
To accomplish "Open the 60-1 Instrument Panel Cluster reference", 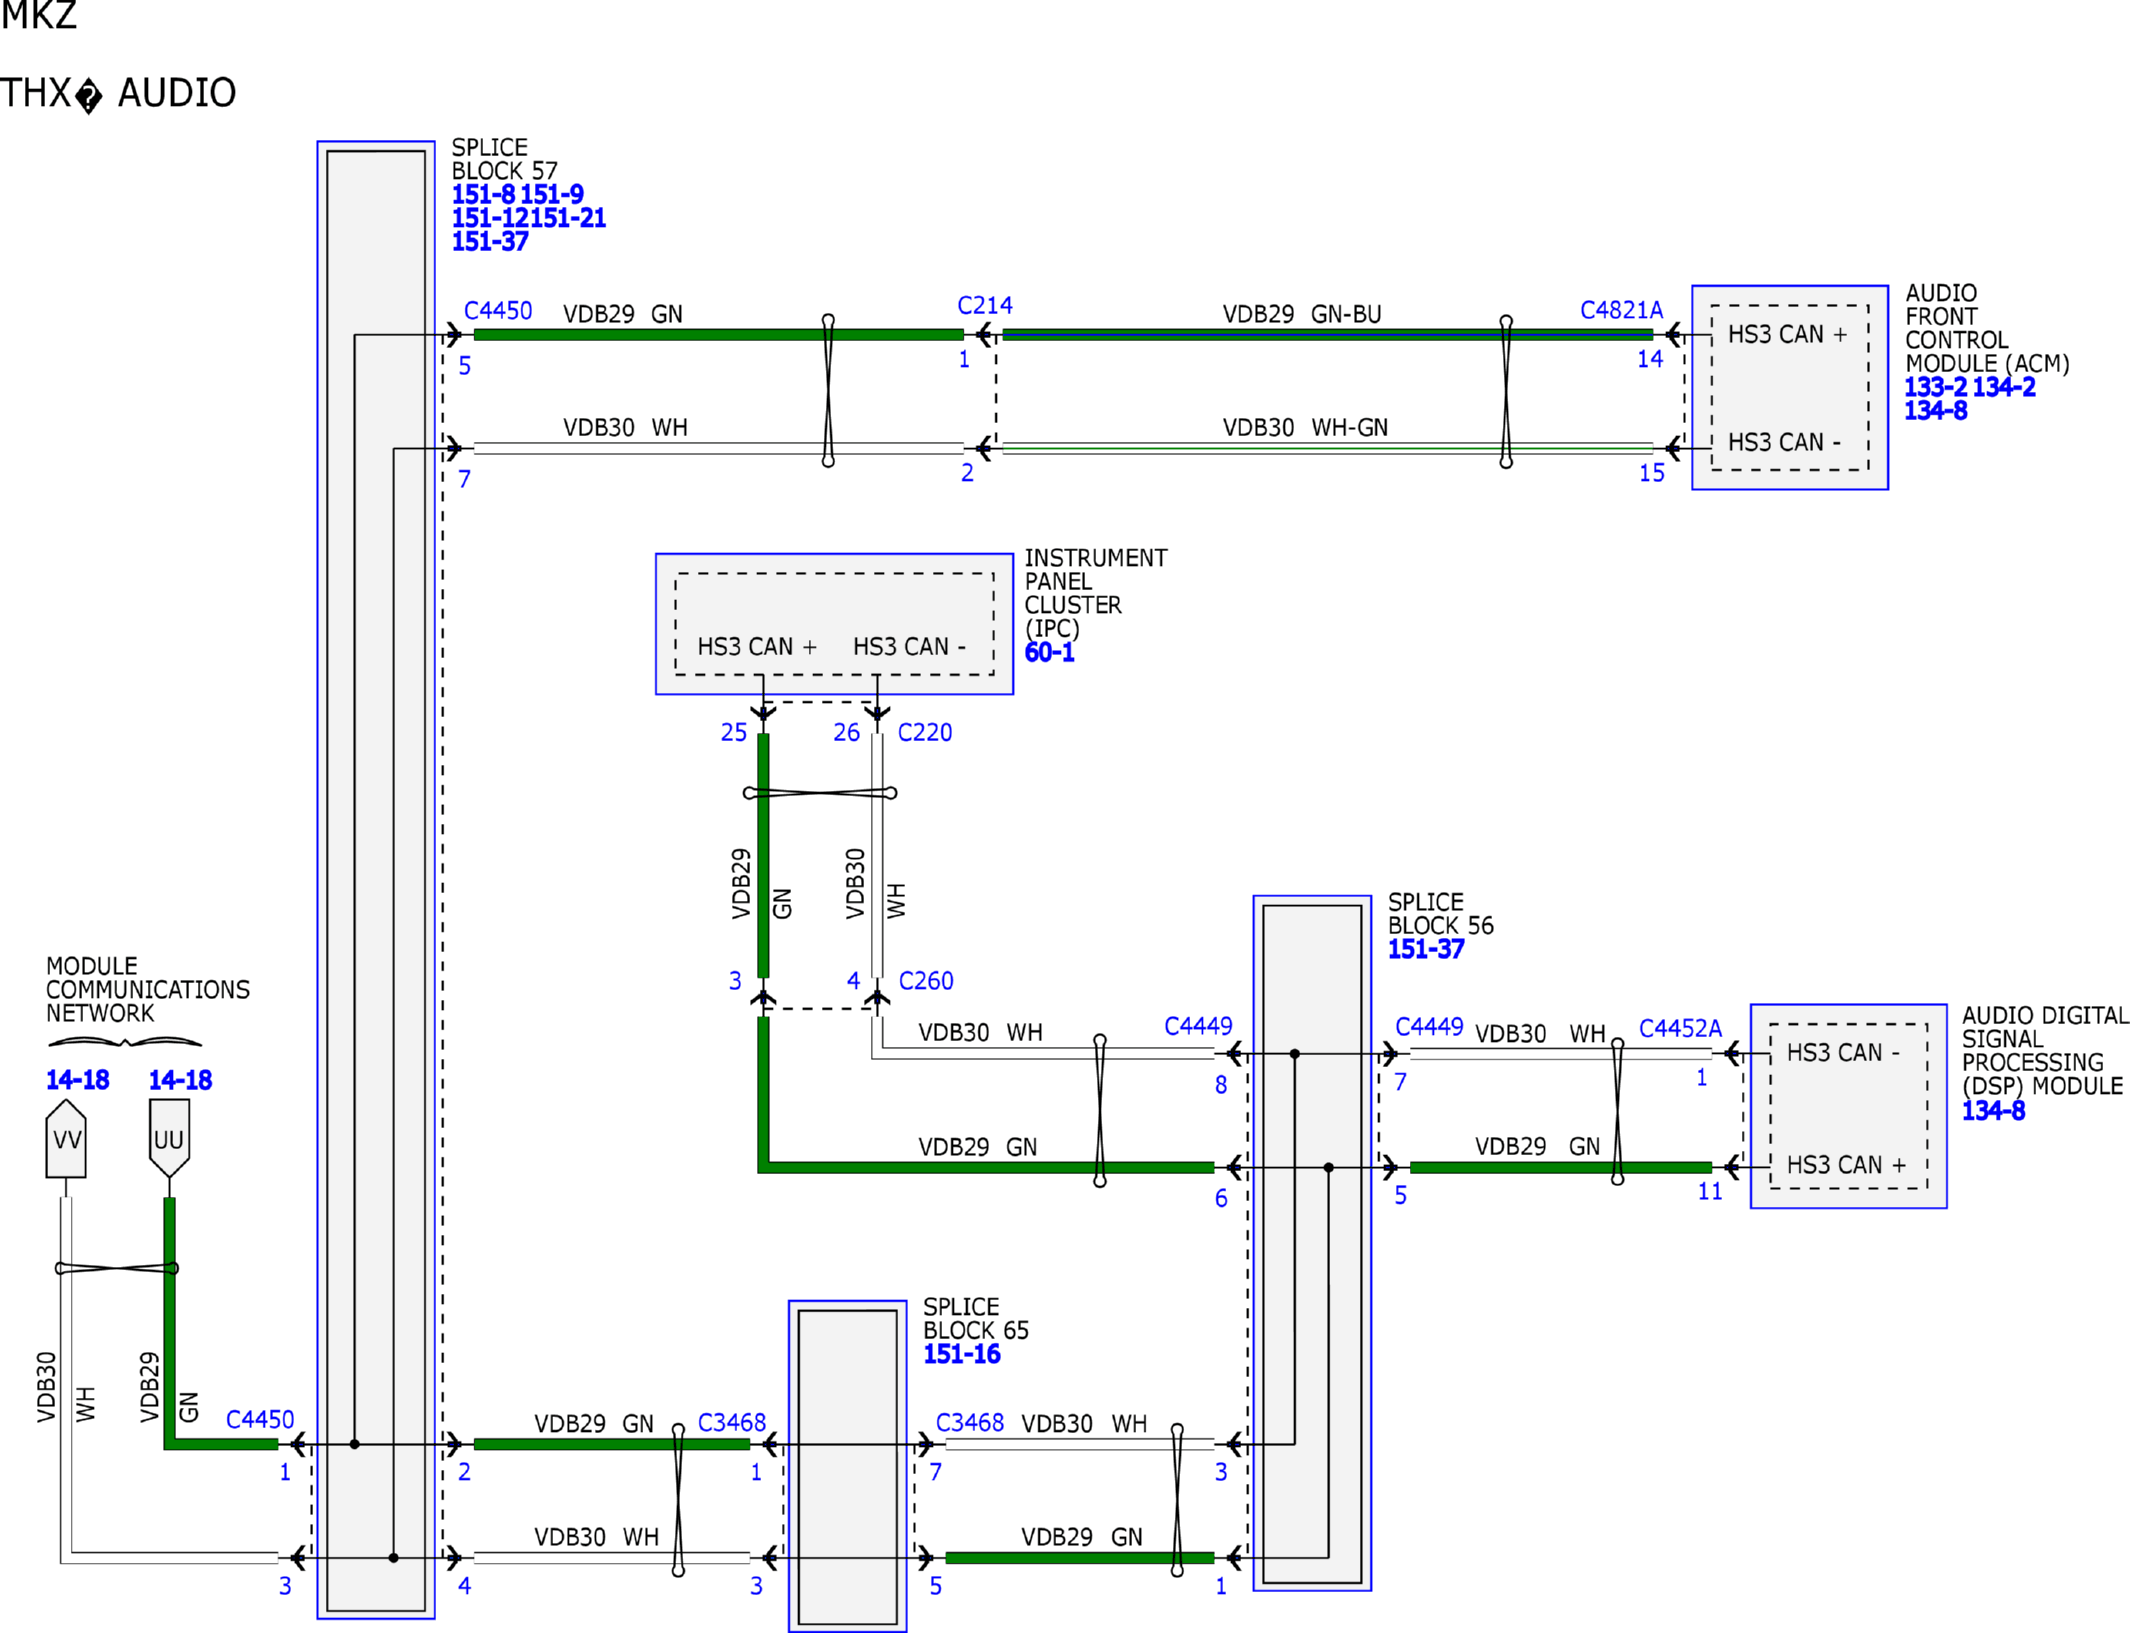I will click(x=1050, y=652).
